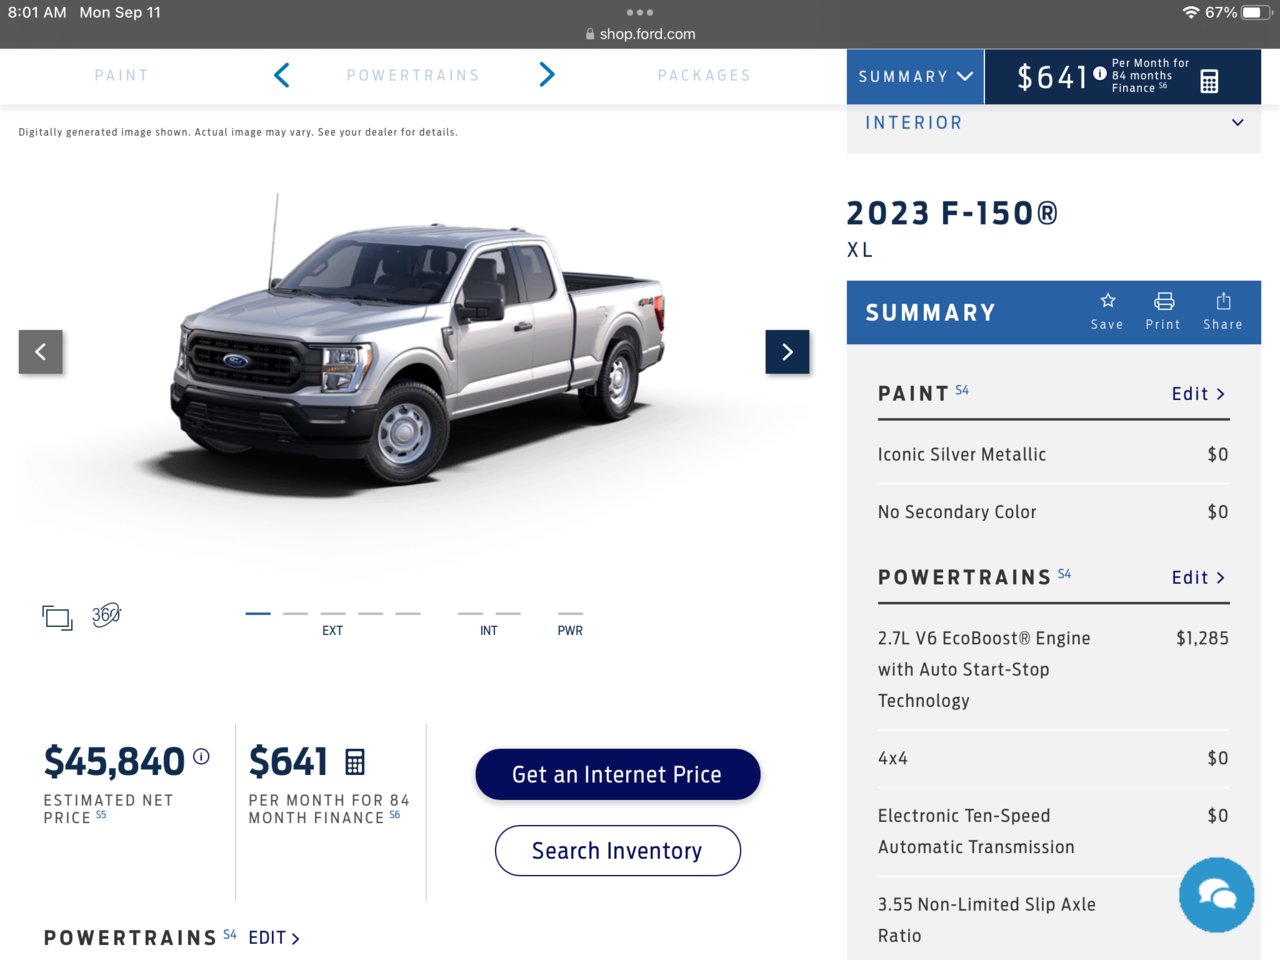Show the previous vehicle image
This screenshot has width=1280, height=960.
pyautogui.click(x=41, y=352)
